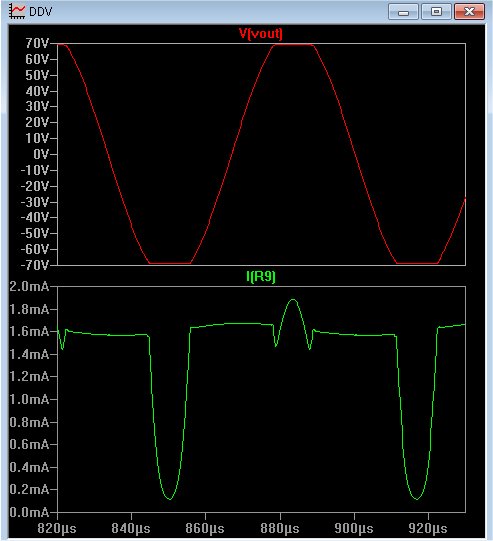Click the 70V axis label
493x541 pixels.
[37, 43]
